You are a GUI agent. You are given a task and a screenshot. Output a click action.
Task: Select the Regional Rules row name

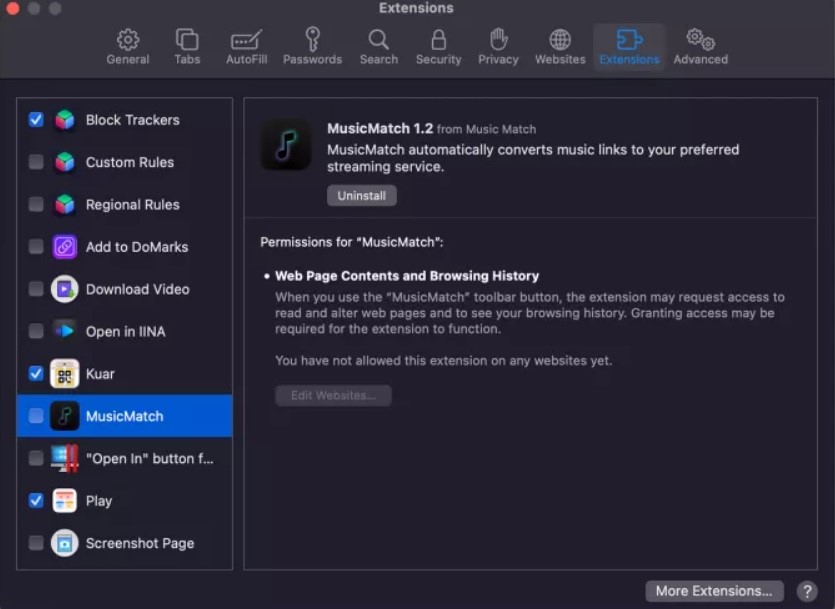pyautogui.click(x=133, y=205)
